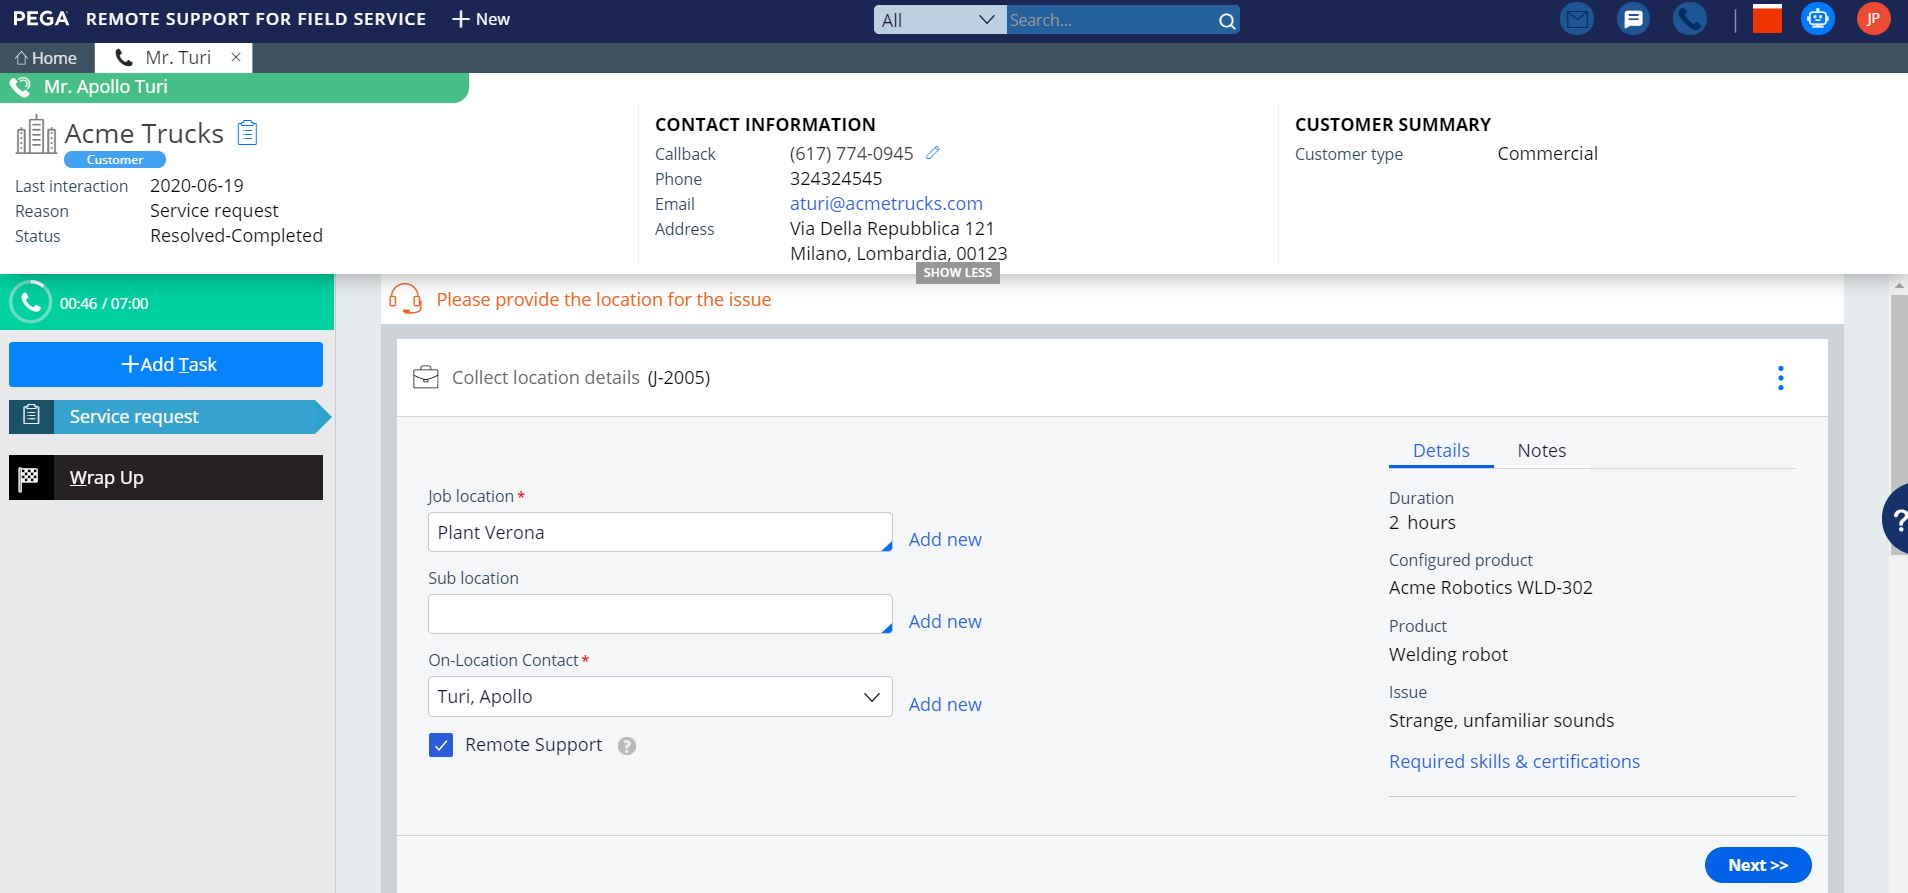
Task: Click the Next >> button
Action: [x=1758, y=865]
